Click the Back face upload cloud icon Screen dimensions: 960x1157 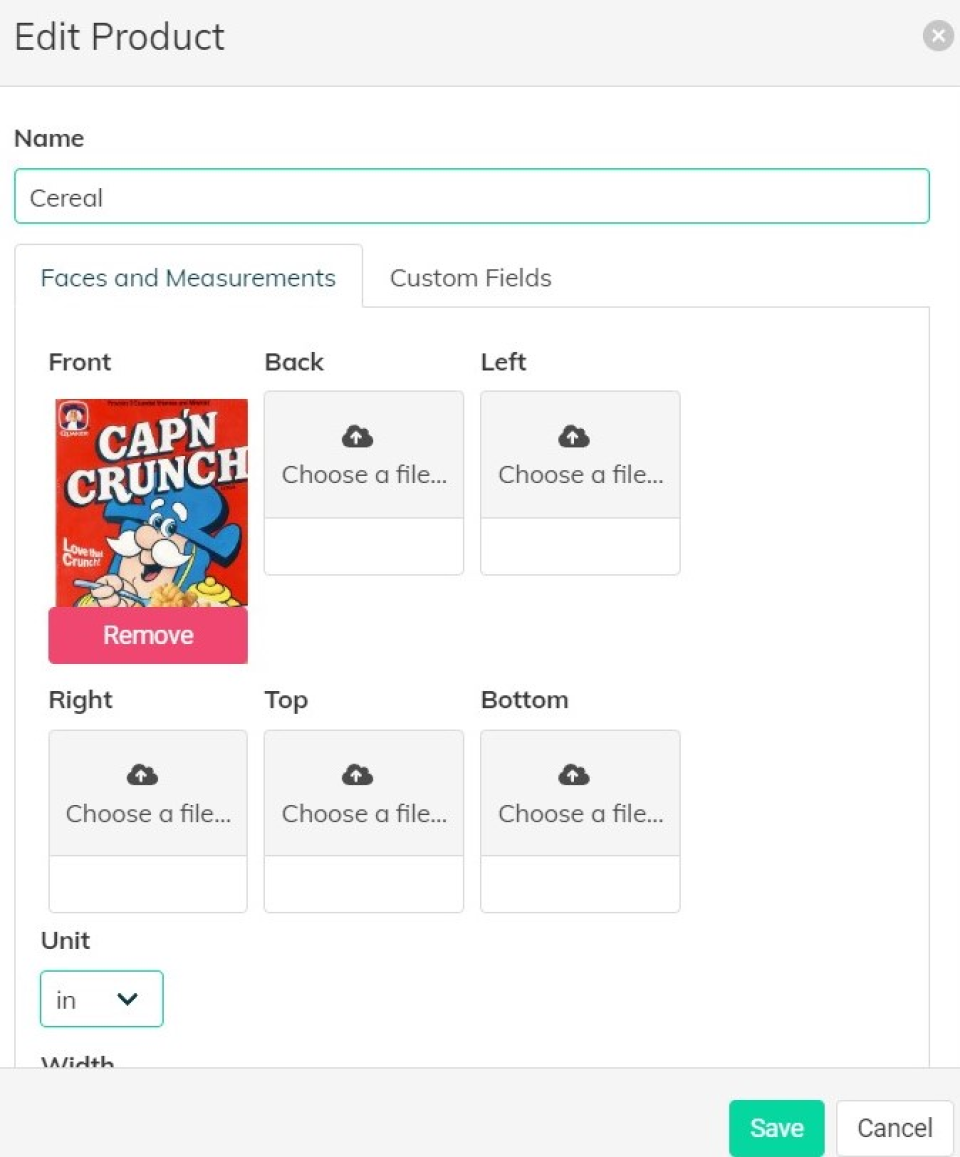(357, 436)
